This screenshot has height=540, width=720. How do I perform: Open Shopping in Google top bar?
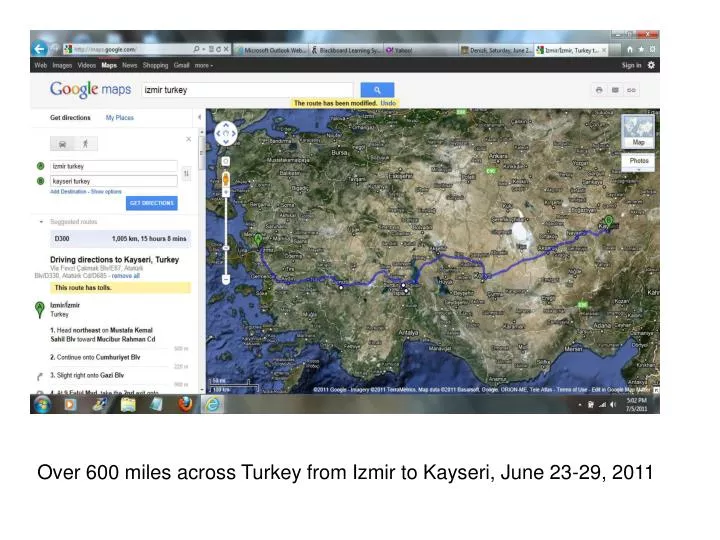(155, 66)
